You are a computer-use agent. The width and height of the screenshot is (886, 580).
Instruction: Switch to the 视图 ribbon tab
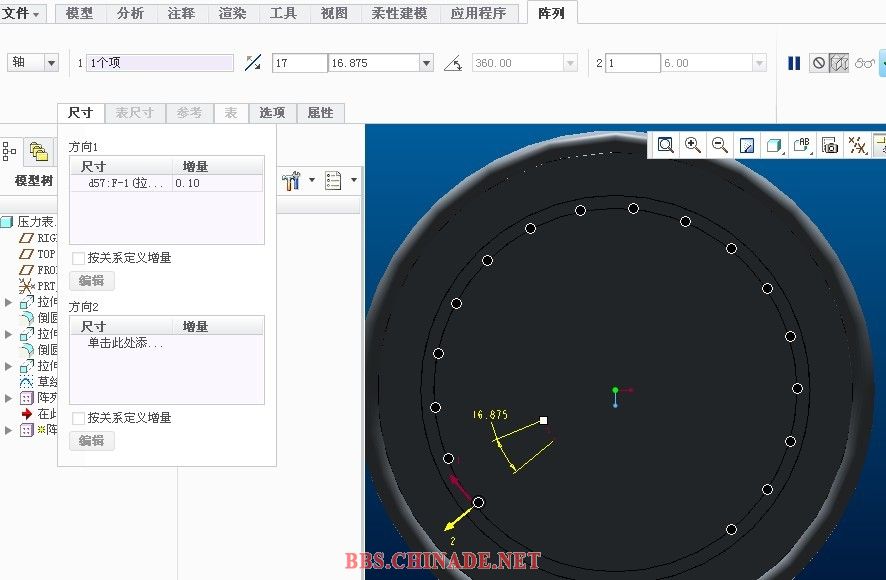pos(334,13)
